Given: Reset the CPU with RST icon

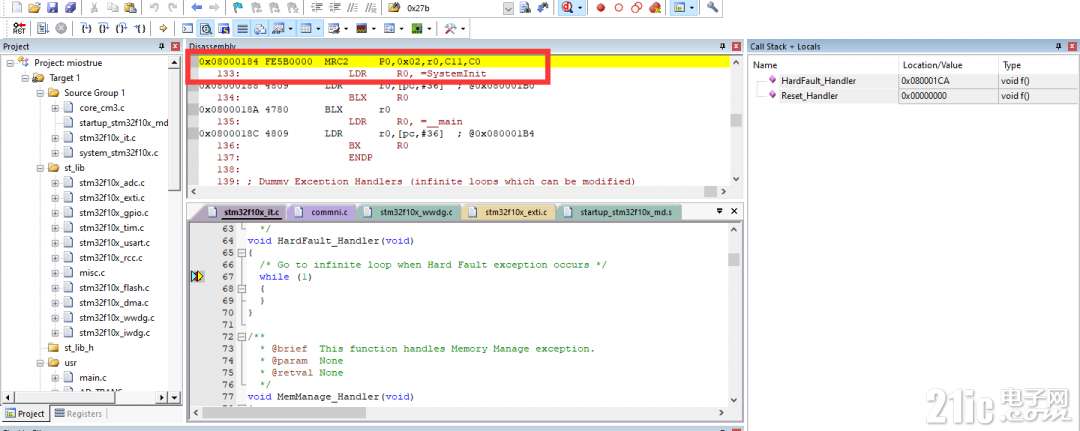Looking at the screenshot, I should coord(19,29).
